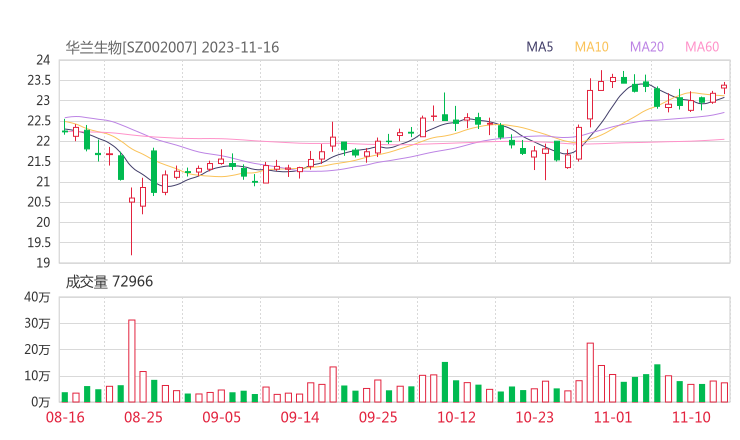Click the MA5 legend label
The image size is (740, 440).
point(539,47)
